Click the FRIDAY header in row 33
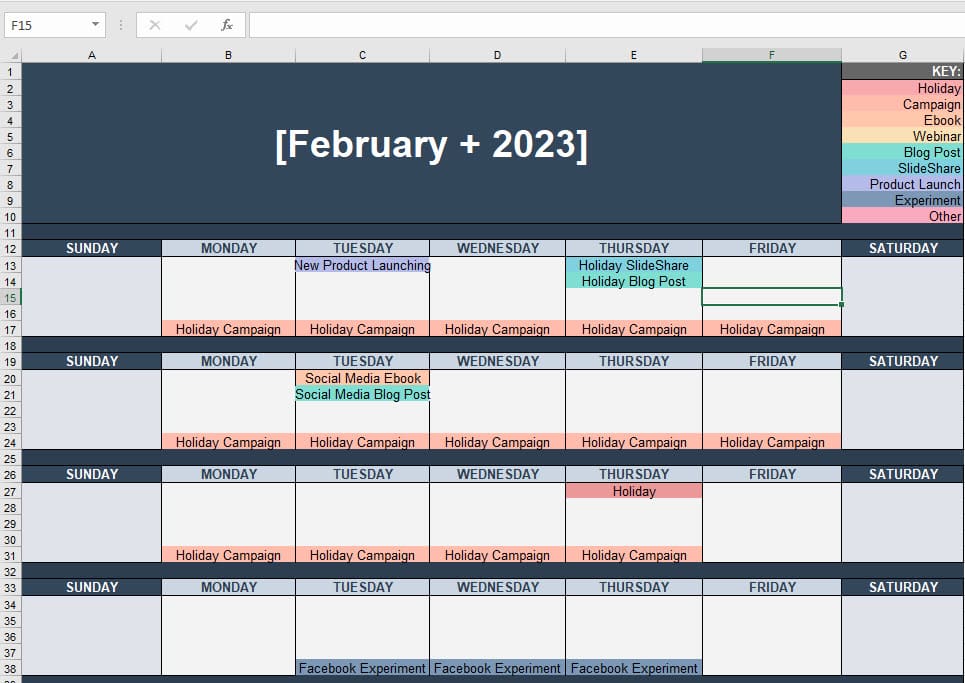Image resolution: width=965 pixels, height=683 pixels. click(x=772, y=587)
